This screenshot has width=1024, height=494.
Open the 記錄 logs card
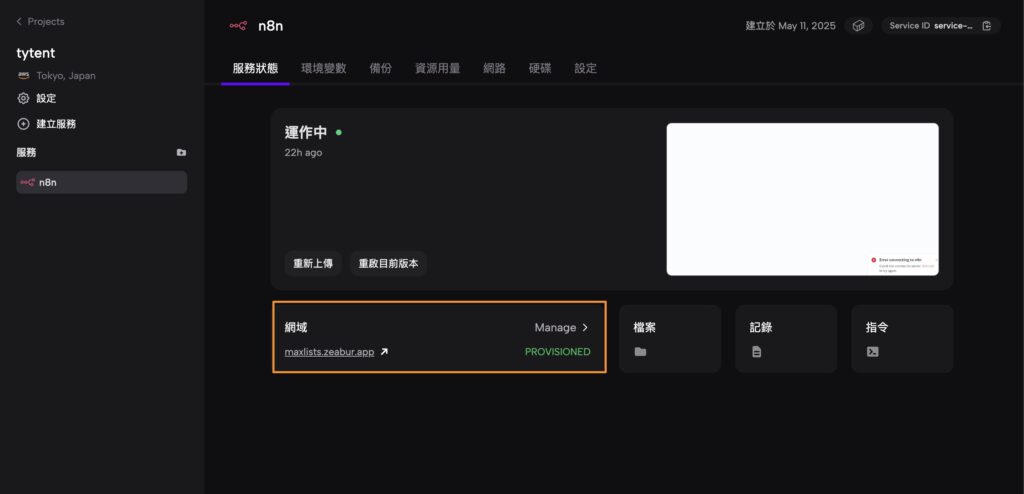[x=786, y=338]
